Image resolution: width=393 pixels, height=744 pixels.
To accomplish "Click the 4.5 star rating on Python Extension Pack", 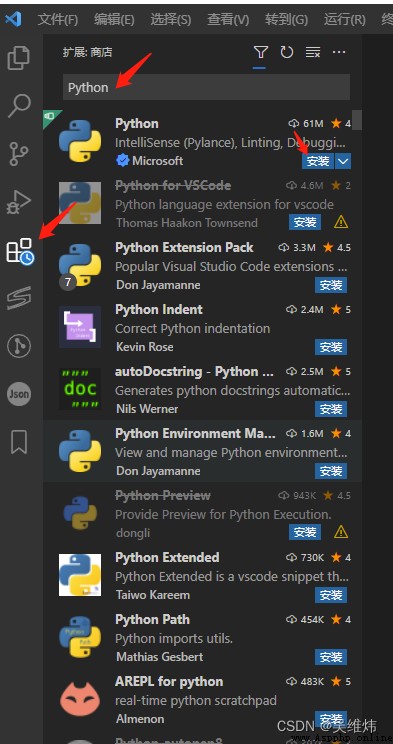I will (x=337, y=248).
